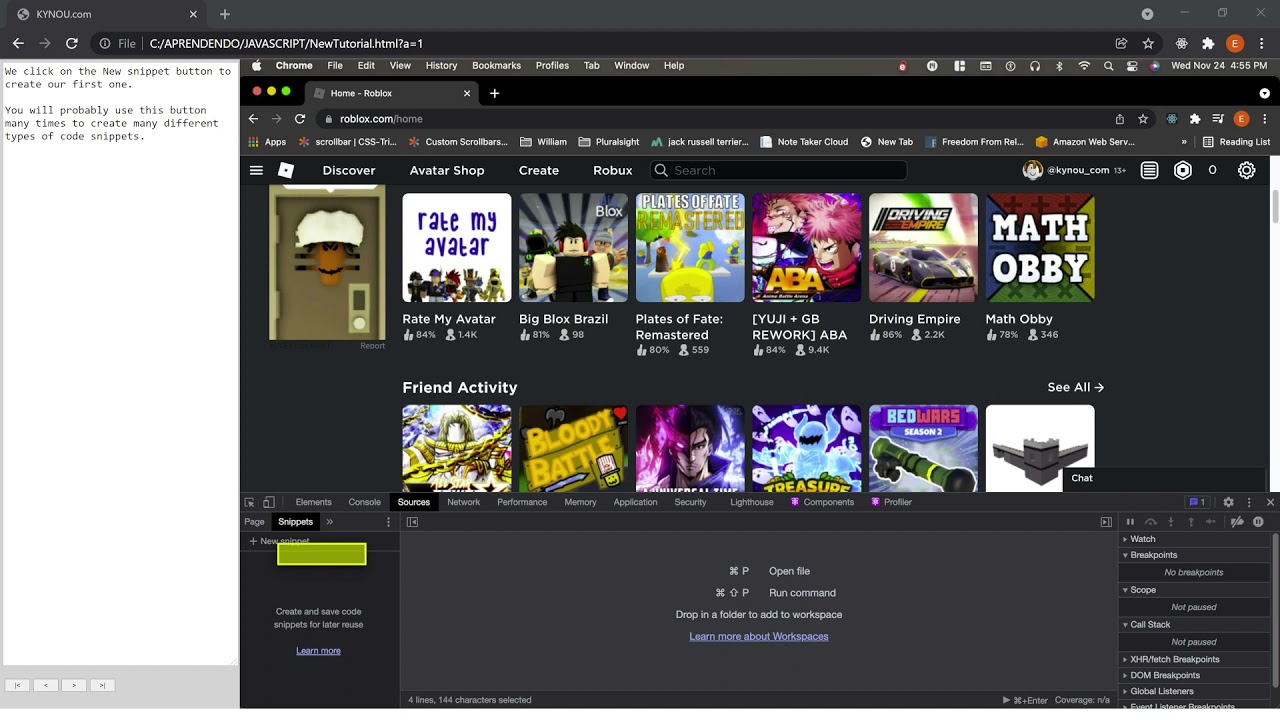The image size is (1280, 720).
Task: Click the Roblox search field
Action: pyautogui.click(x=779, y=170)
